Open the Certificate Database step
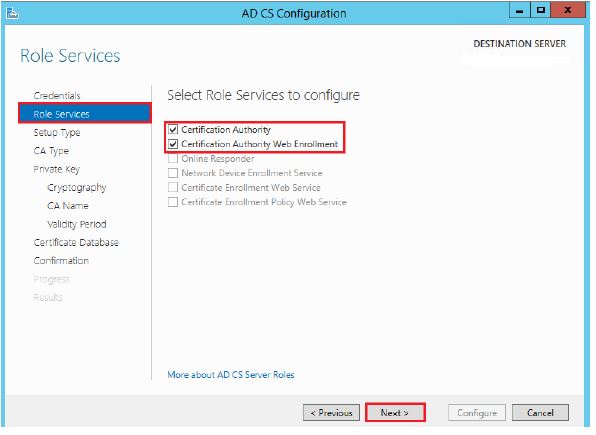The width and height of the screenshot is (596, 435). pos(76,243)
